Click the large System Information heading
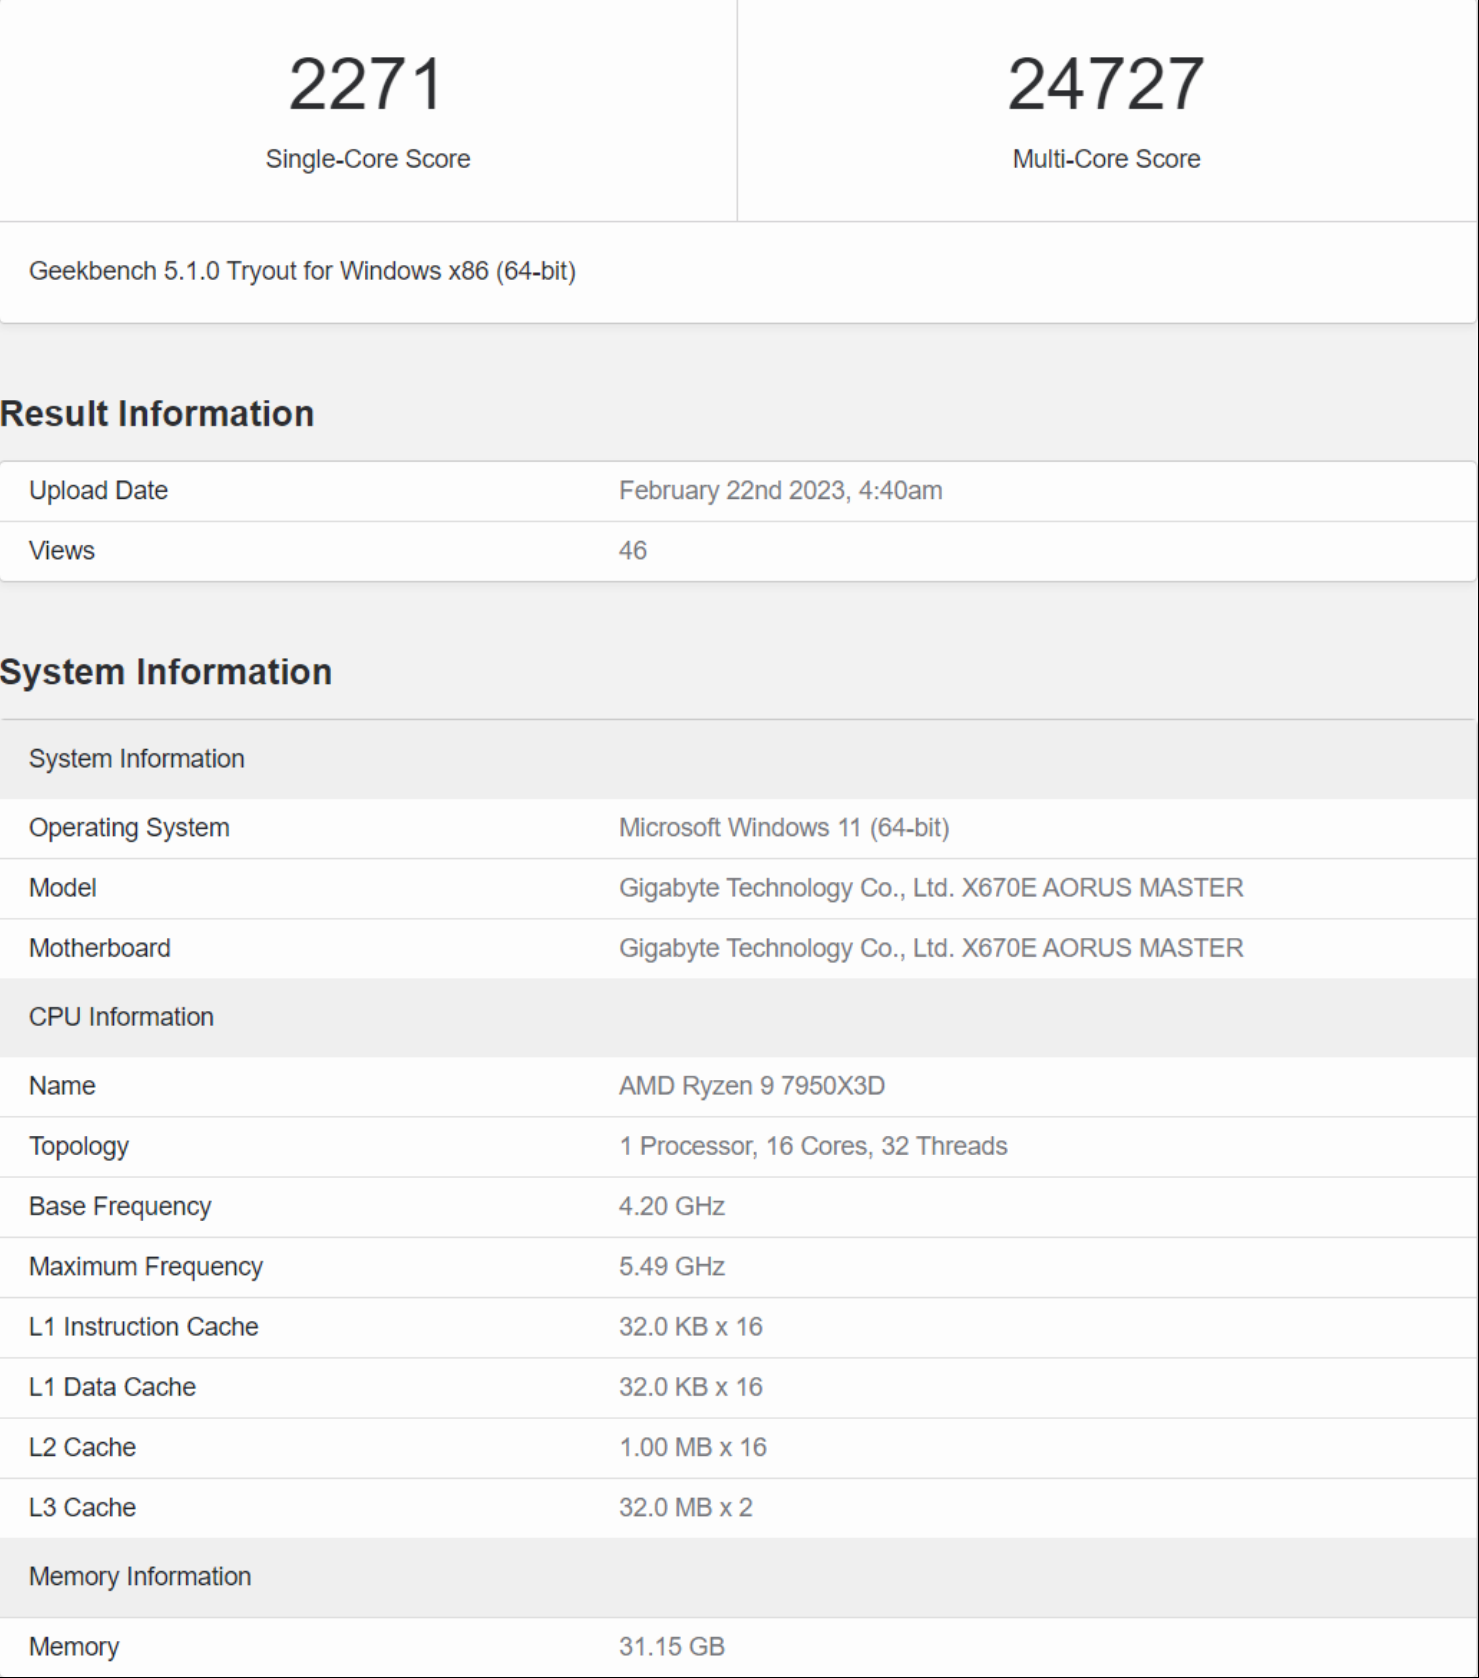The image size is (1479, 1678). [166, 672]
